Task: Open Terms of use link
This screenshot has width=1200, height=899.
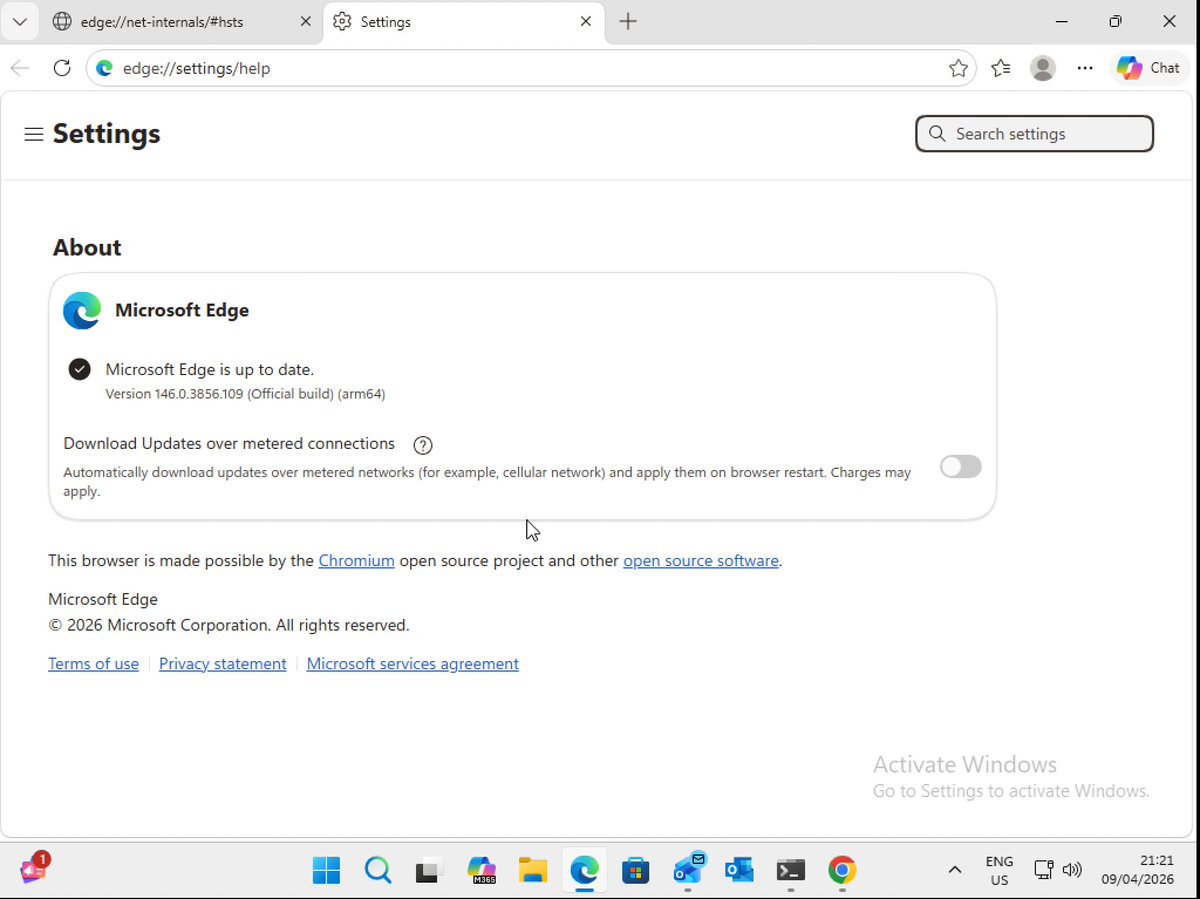Action: click(93, 664)
